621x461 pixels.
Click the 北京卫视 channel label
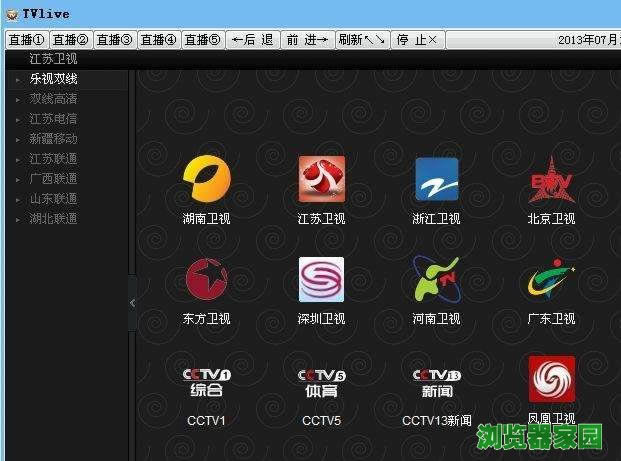tap(551, 219)
